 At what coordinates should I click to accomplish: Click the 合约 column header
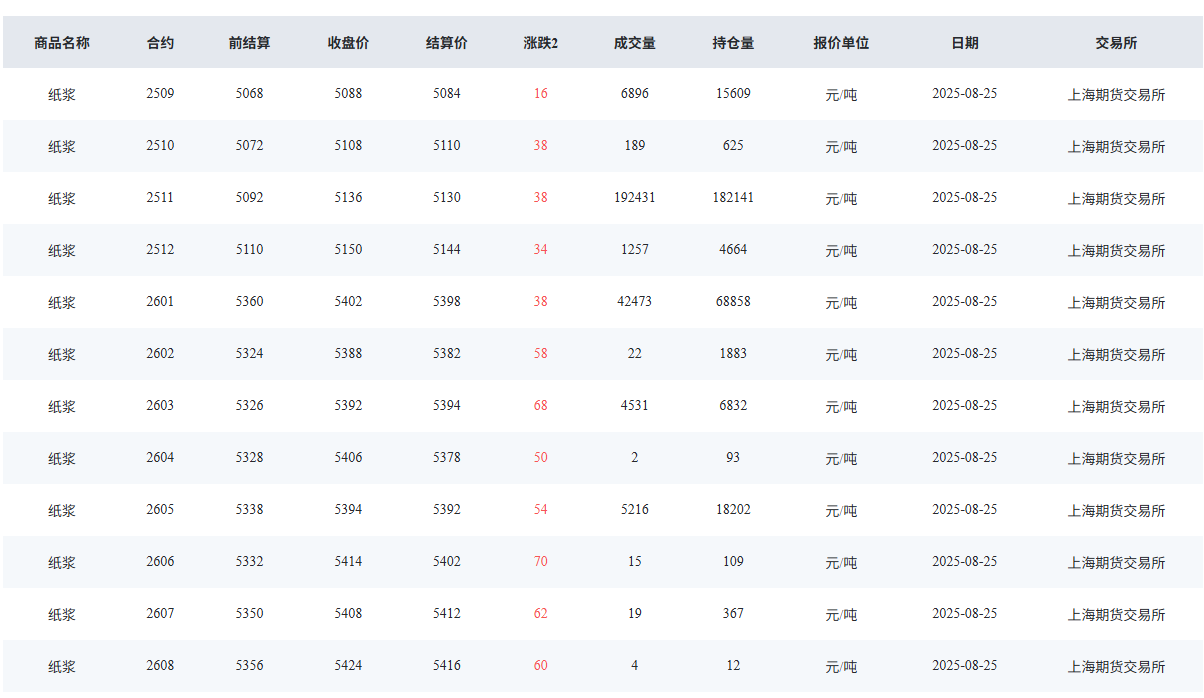coord(160,43)
